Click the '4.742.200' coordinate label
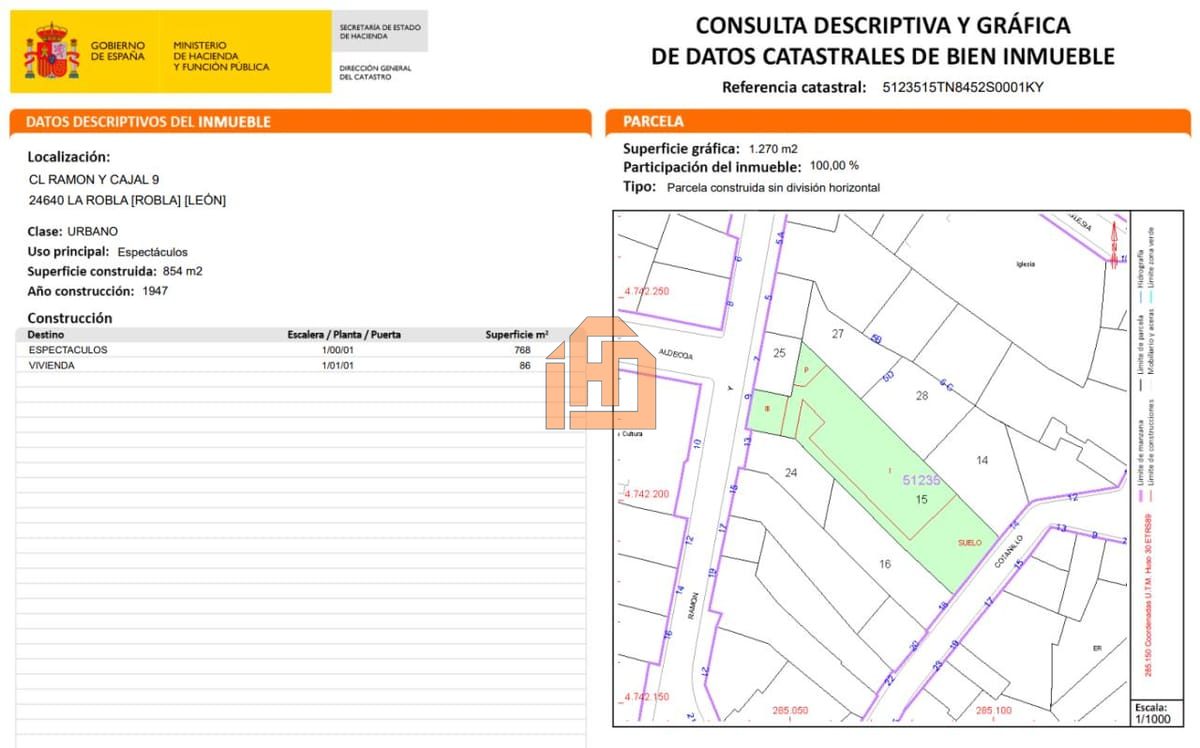The image size is (1200, 748). [x=645, y=494]
